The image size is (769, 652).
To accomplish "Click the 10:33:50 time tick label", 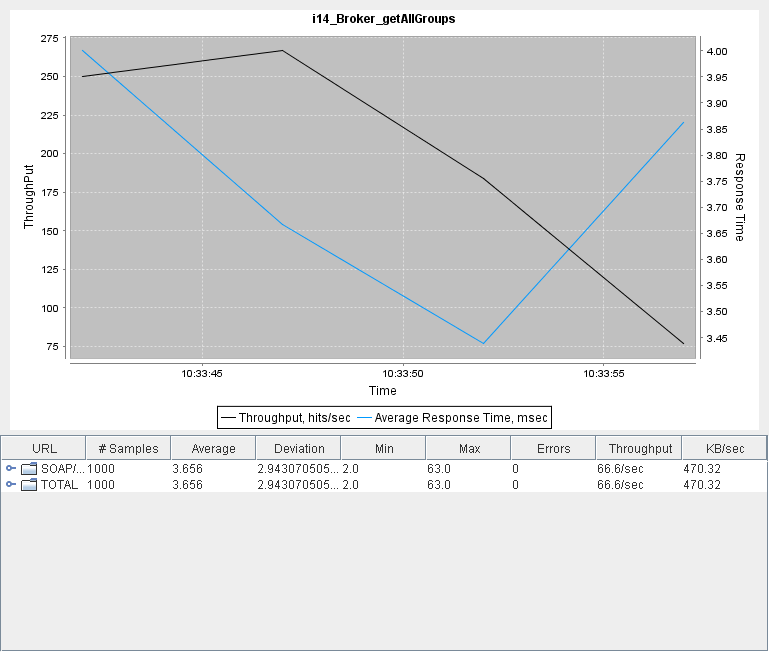I will click(403, 373).
